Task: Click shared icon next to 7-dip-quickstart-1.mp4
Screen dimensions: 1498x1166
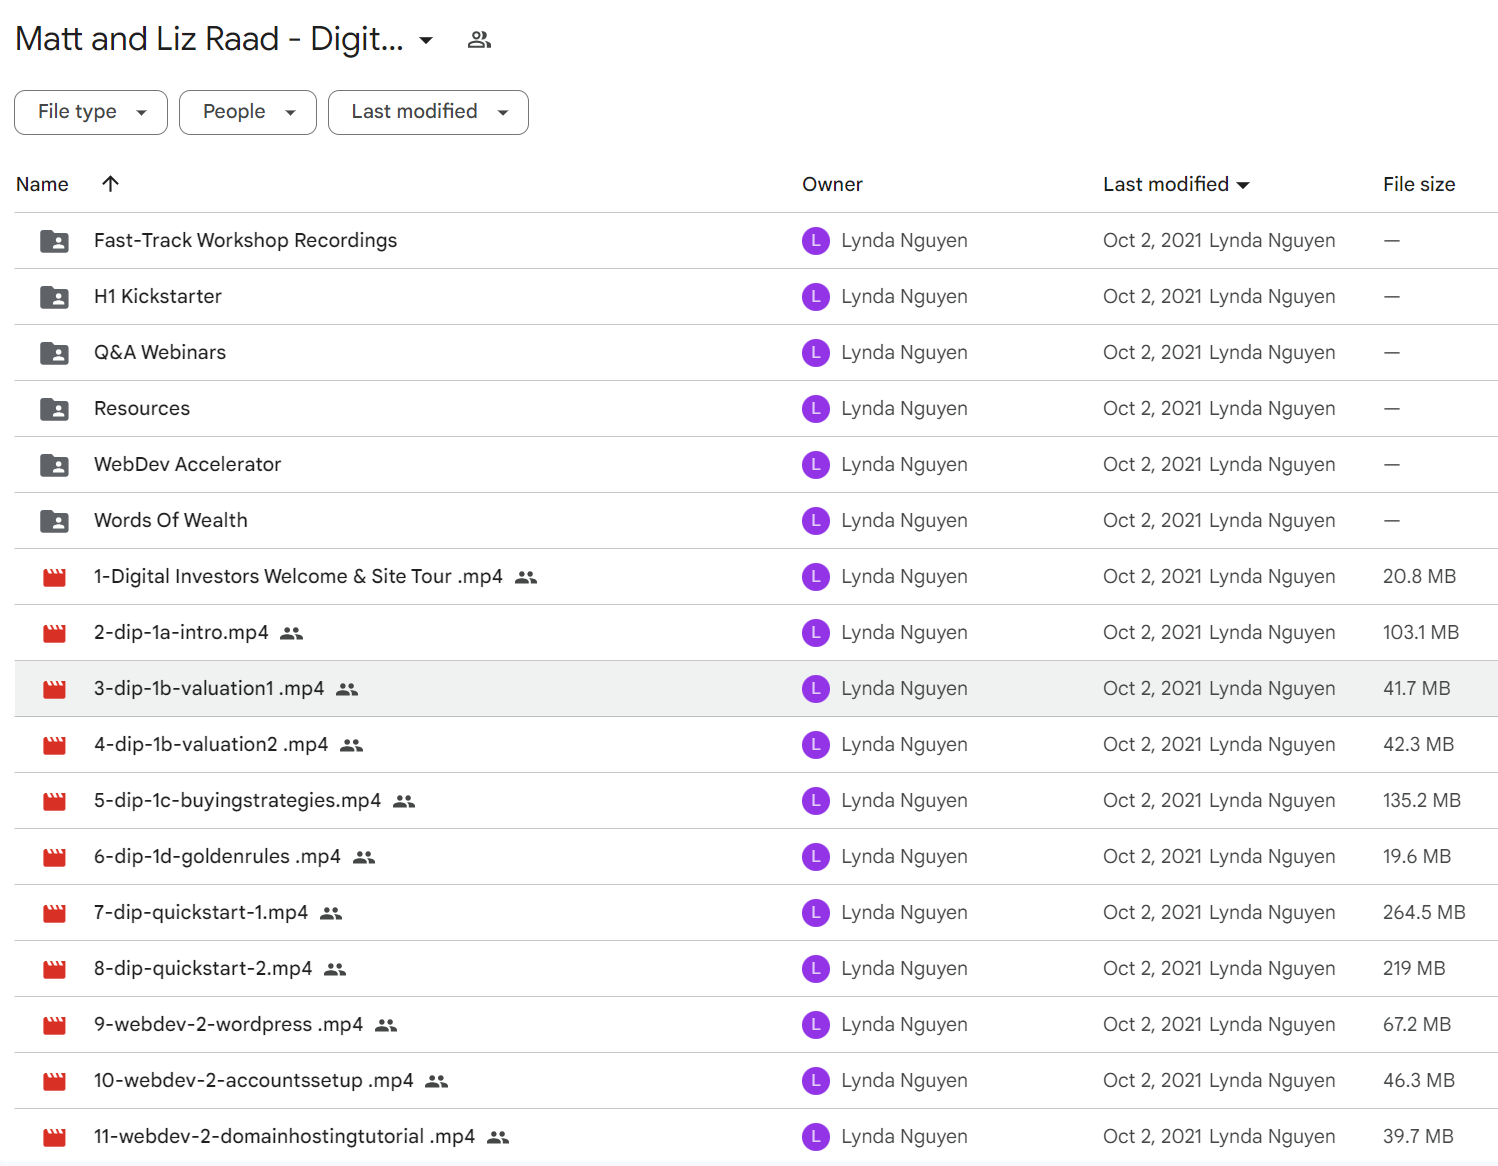Action: click(331, 913)
